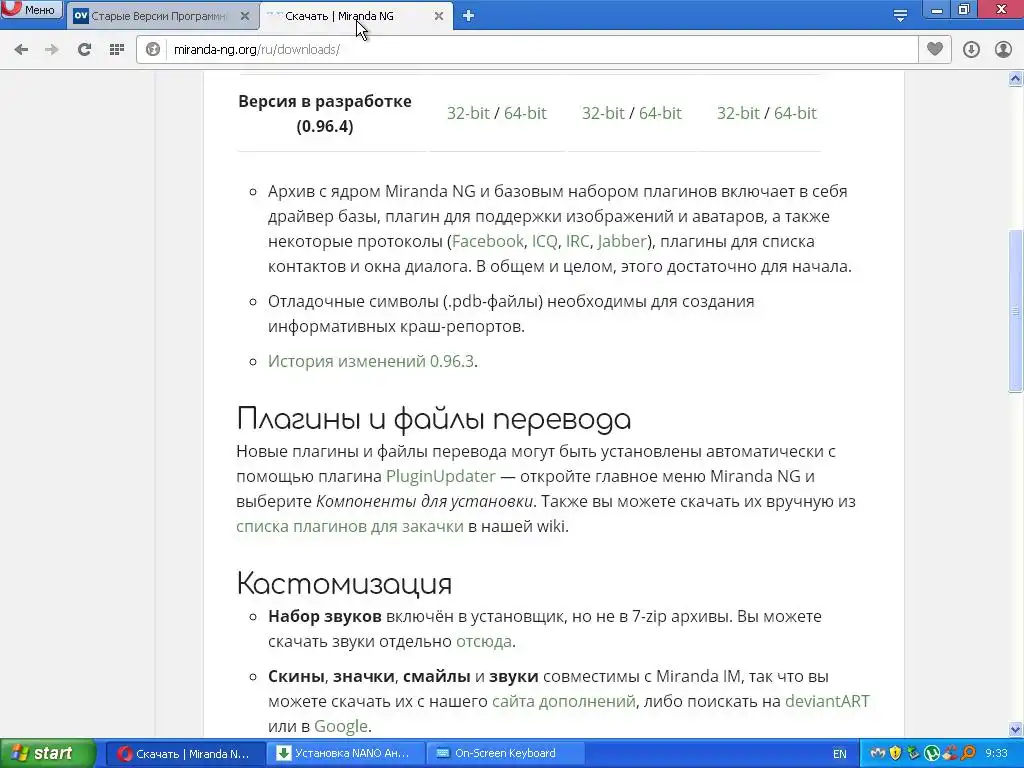
Task: Click the Miranda tray icon
Action: click(878, 754)
